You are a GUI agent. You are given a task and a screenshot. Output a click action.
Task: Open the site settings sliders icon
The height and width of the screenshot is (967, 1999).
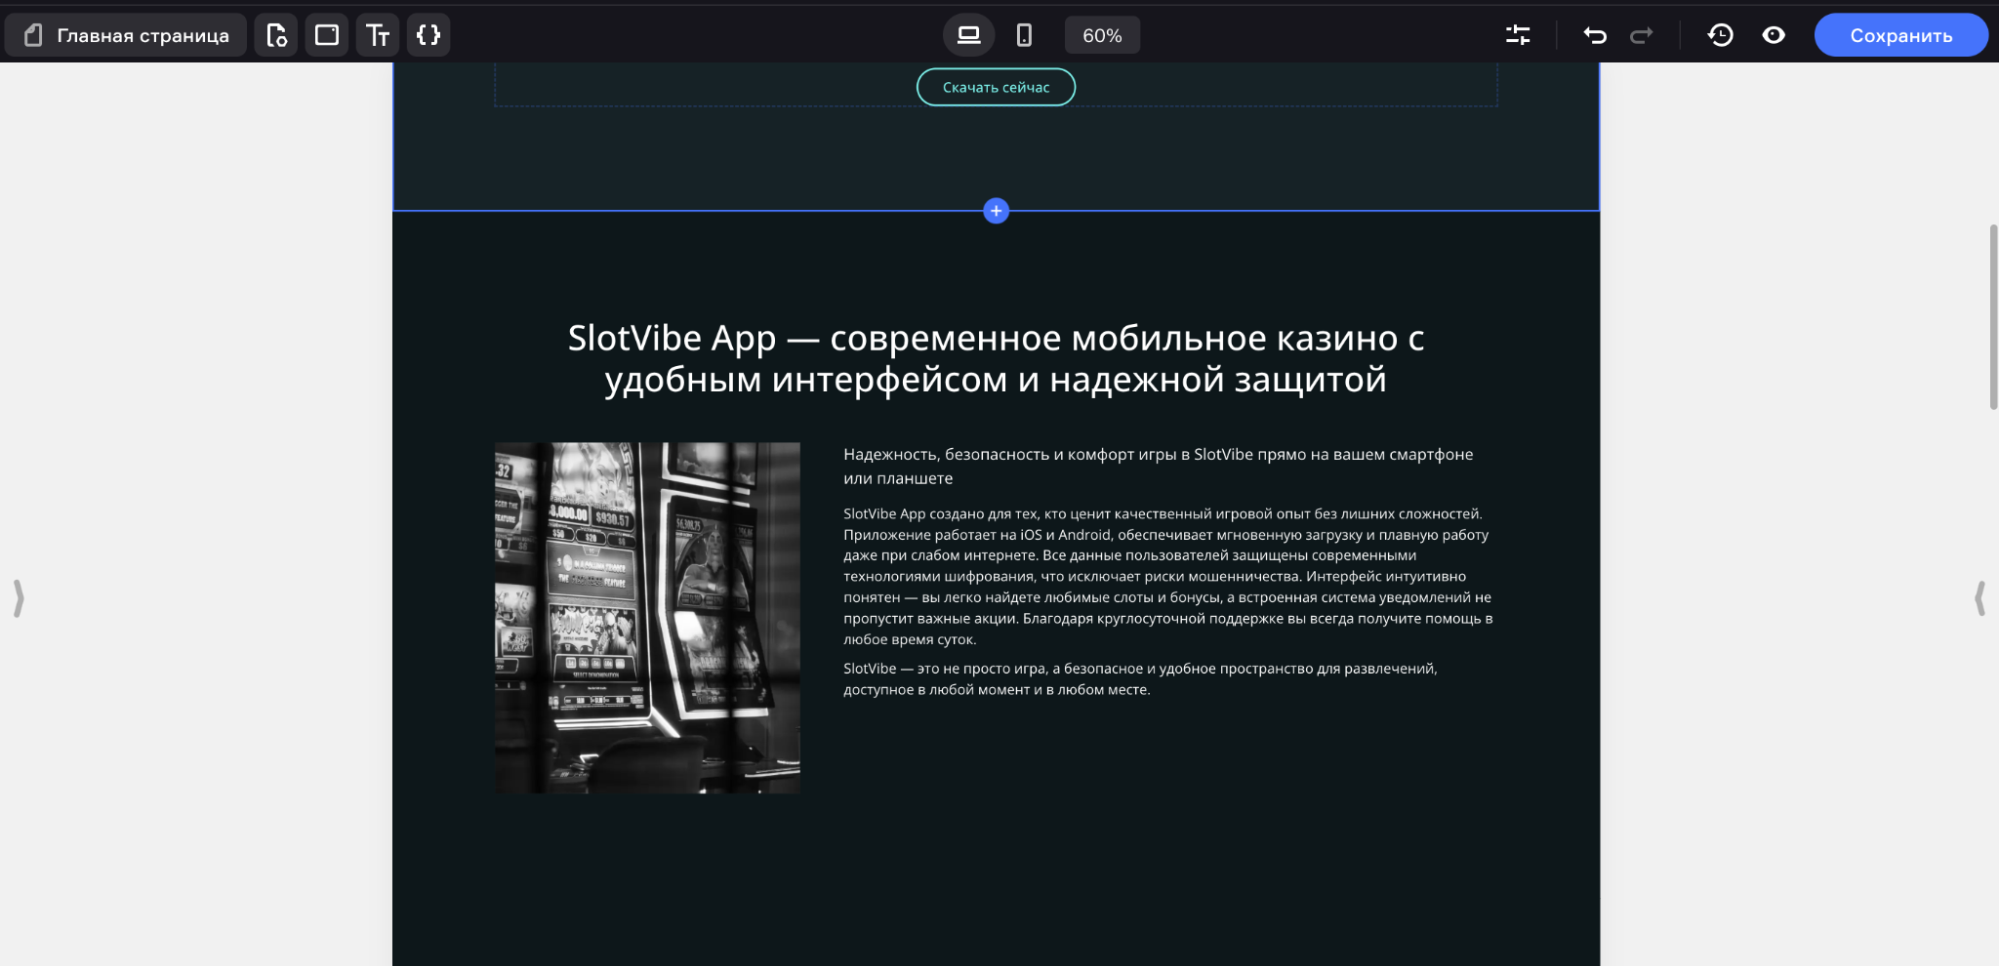[1518, 35]
